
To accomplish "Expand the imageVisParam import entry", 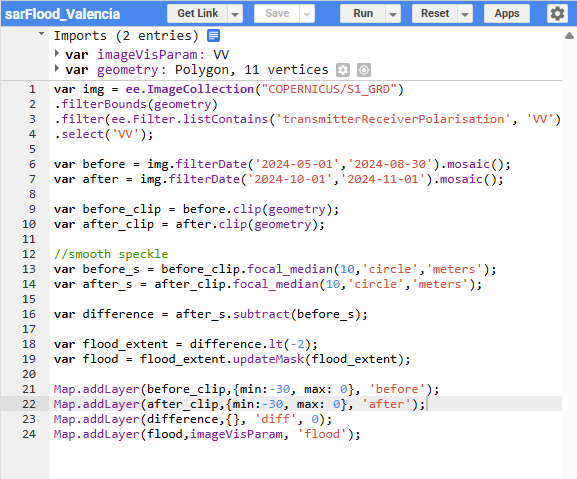I will click(x=57, y=54).
